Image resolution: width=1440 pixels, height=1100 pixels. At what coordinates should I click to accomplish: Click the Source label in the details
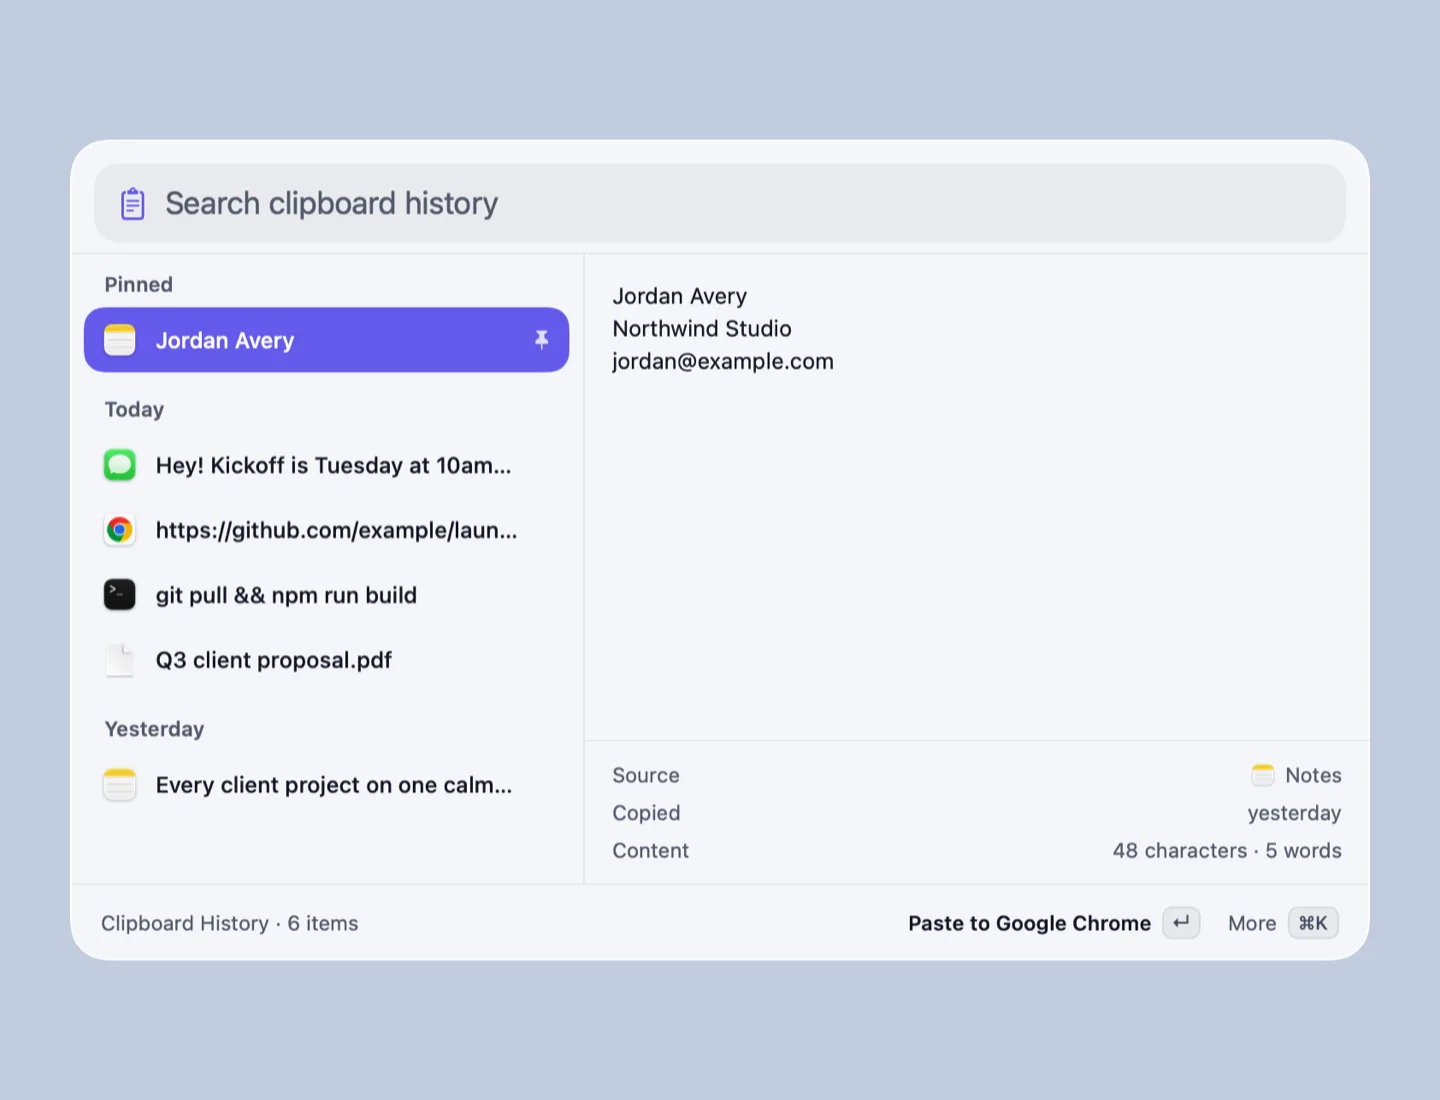646,775
